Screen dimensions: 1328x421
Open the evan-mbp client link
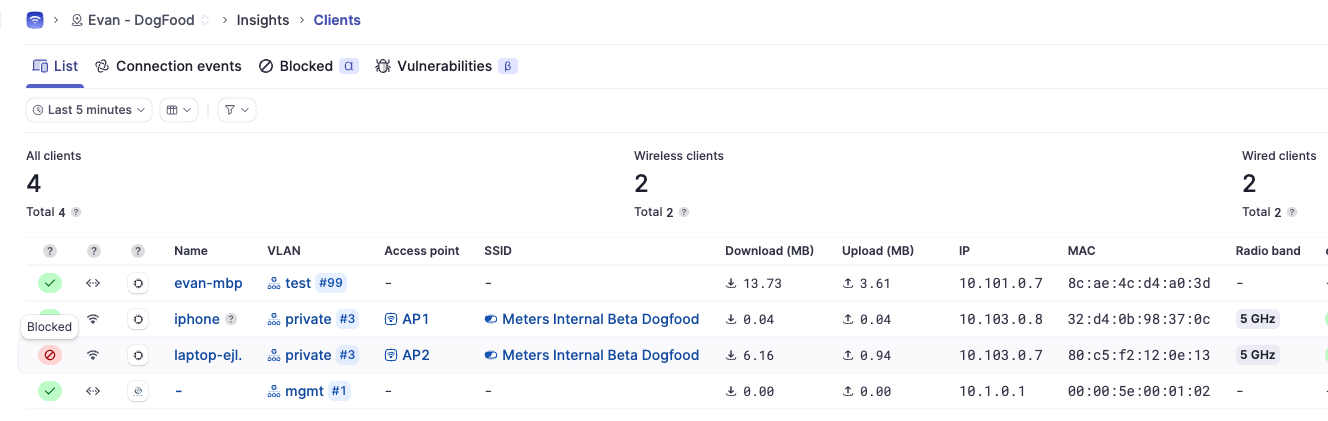(x=208, y=283)
